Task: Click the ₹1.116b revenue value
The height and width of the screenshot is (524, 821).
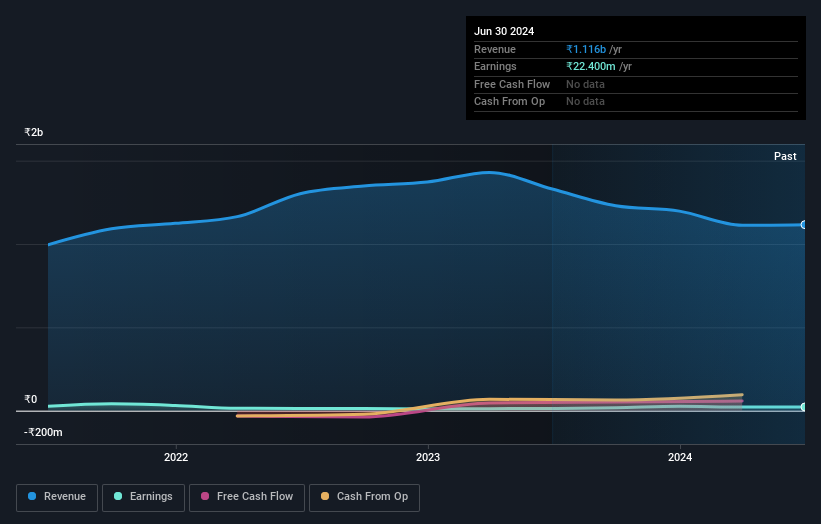Action: click(x=586, y=49)
